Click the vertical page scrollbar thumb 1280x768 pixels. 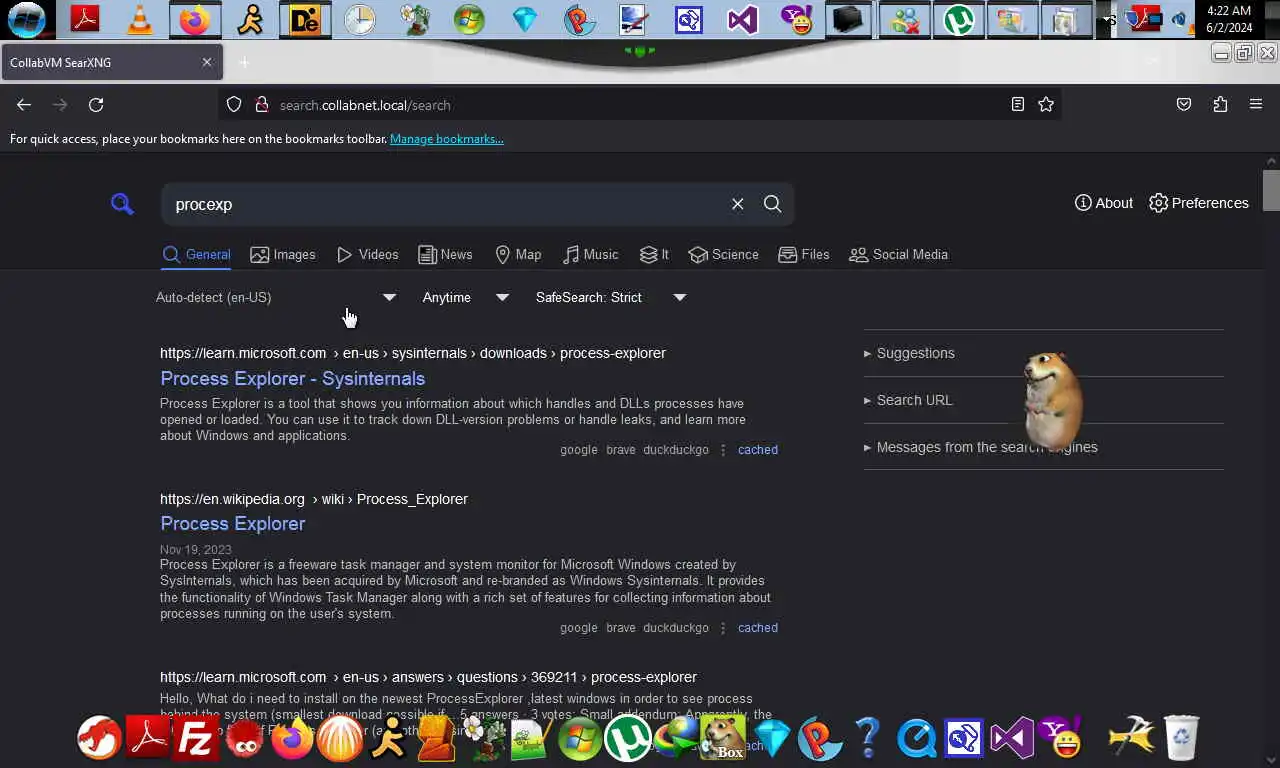pyautogui.click(x=1271, y=190)
